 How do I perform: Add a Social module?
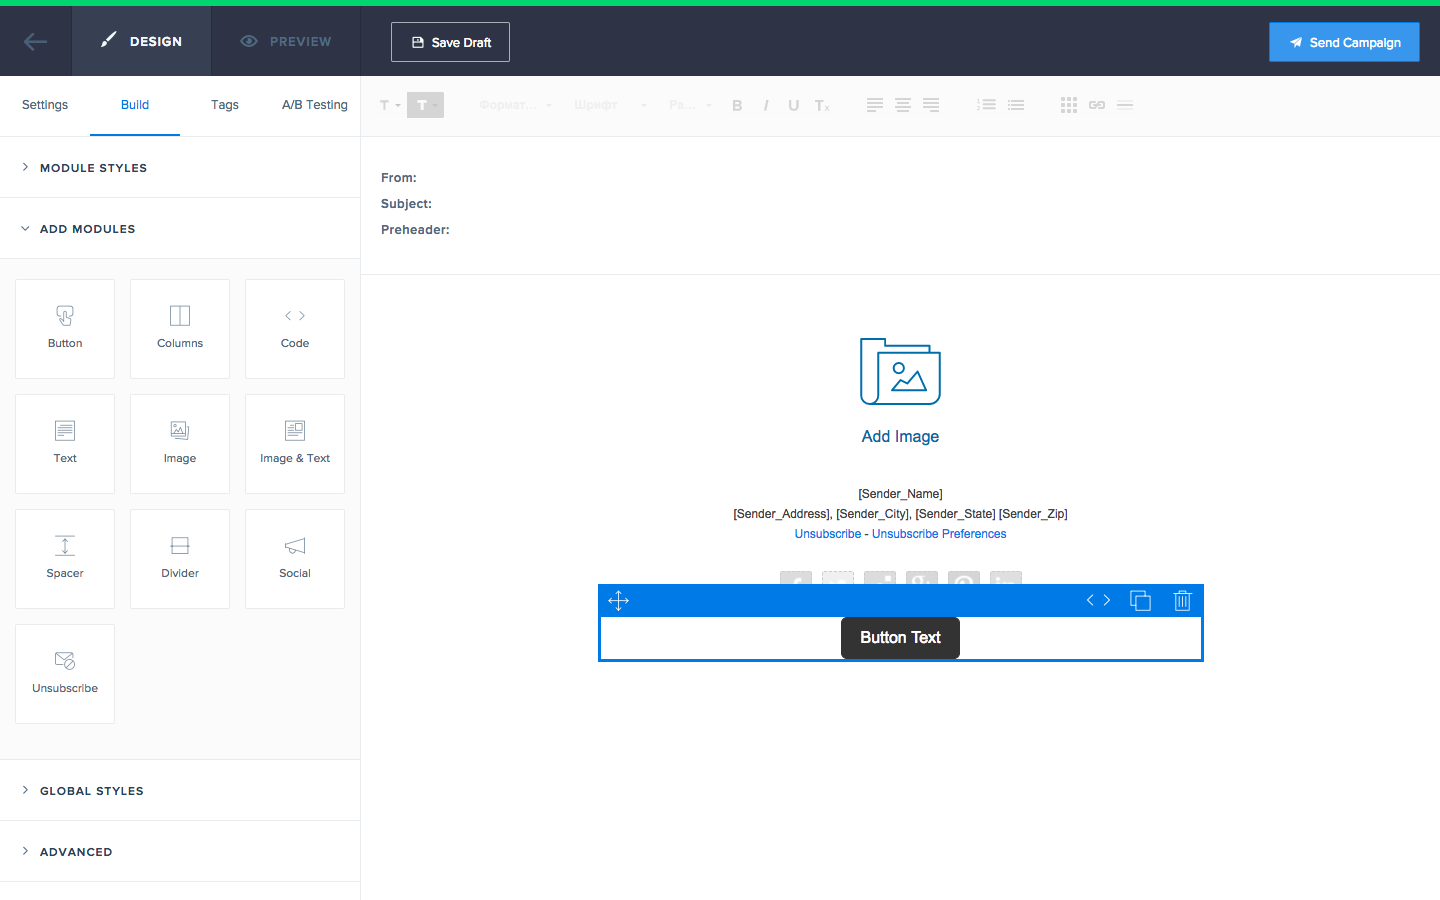(x=295, y=559)
